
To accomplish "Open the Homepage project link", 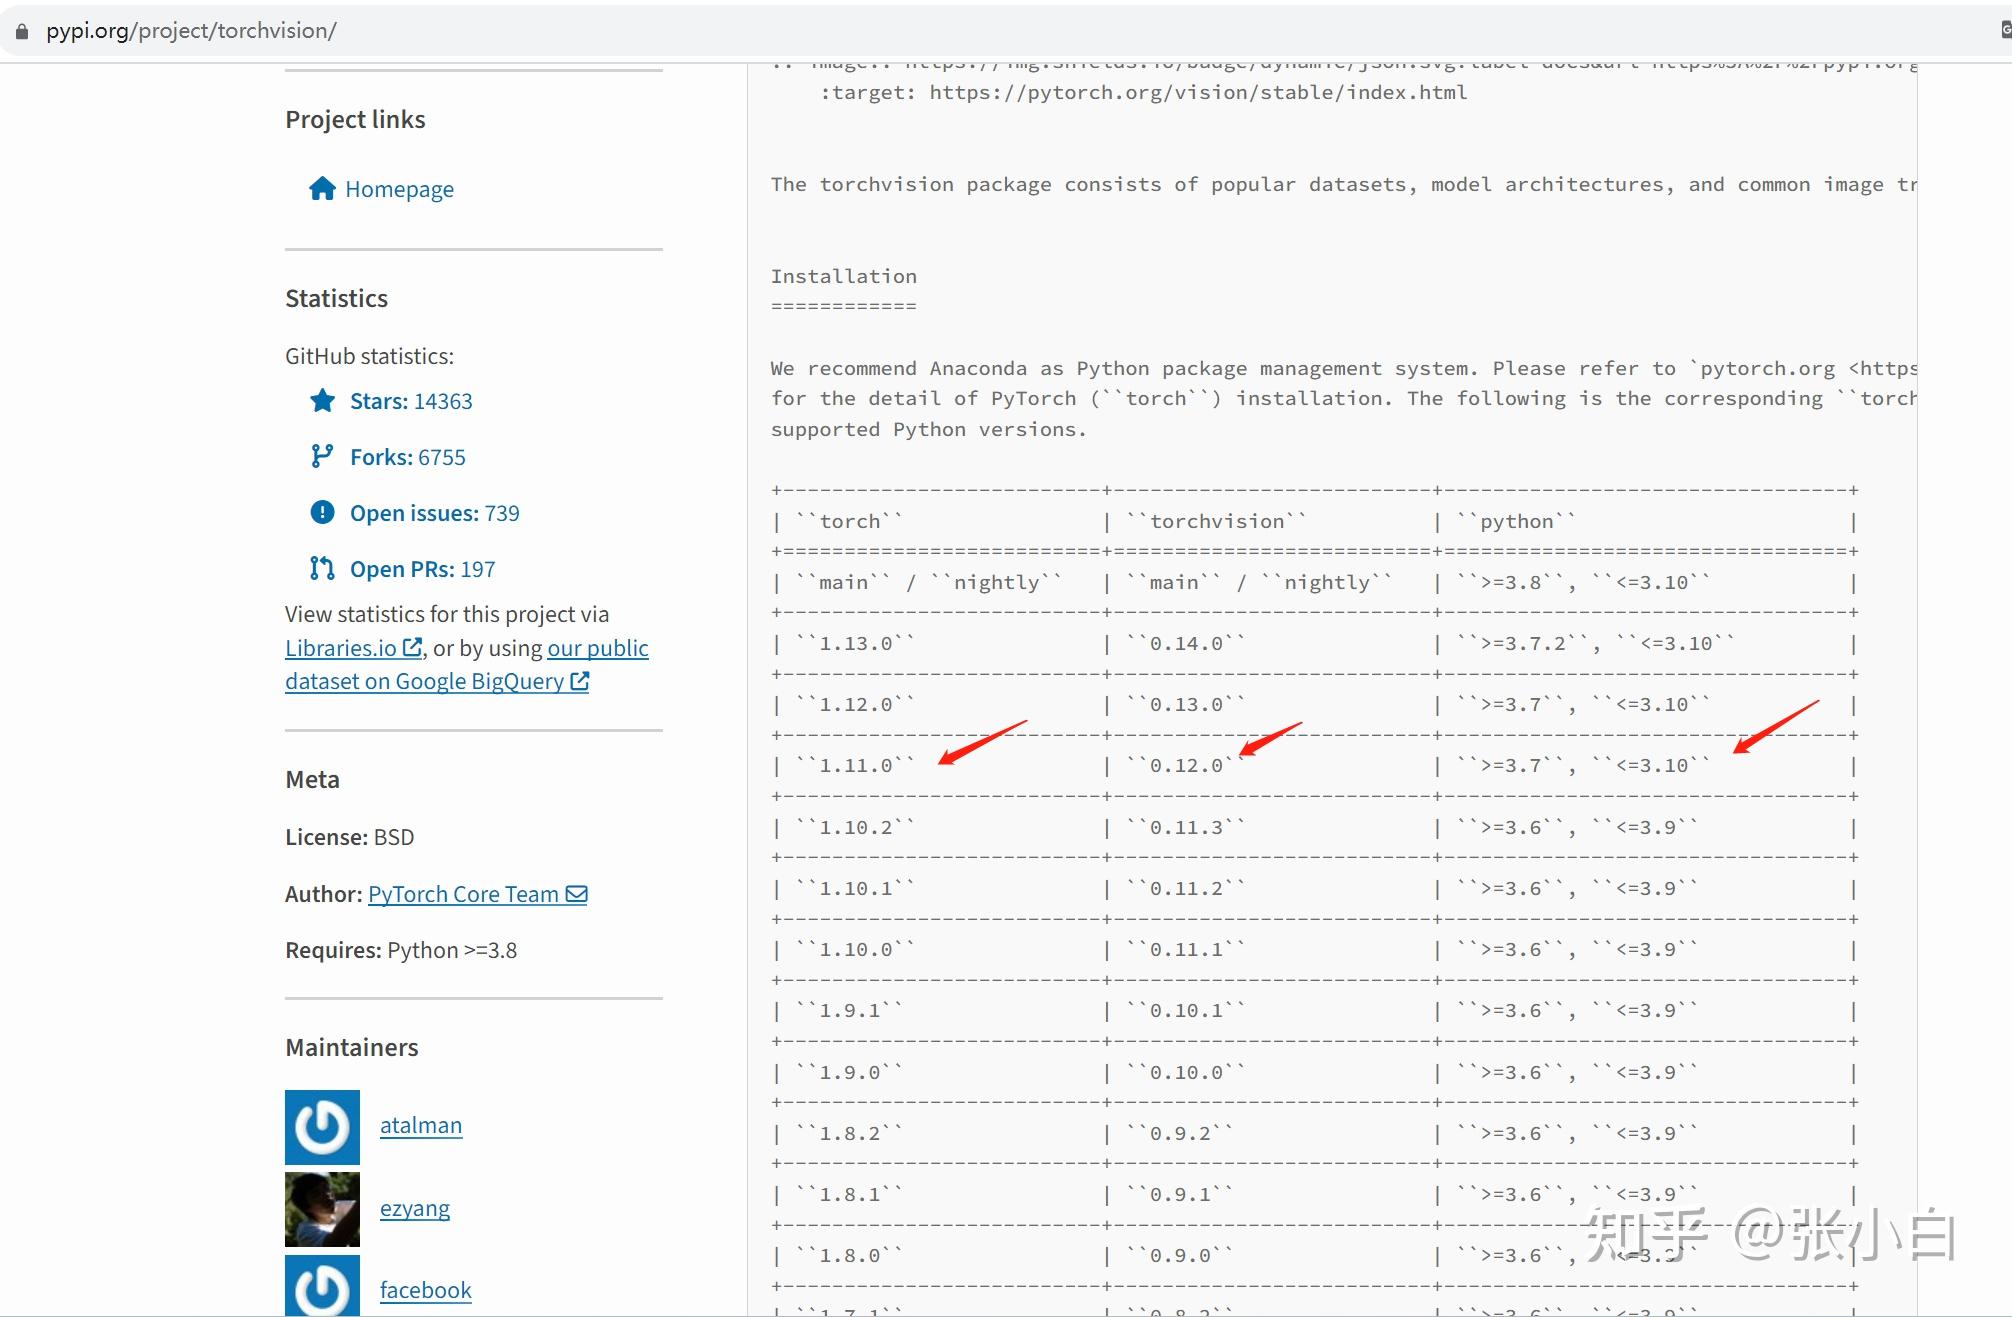I will click(399, 189).
